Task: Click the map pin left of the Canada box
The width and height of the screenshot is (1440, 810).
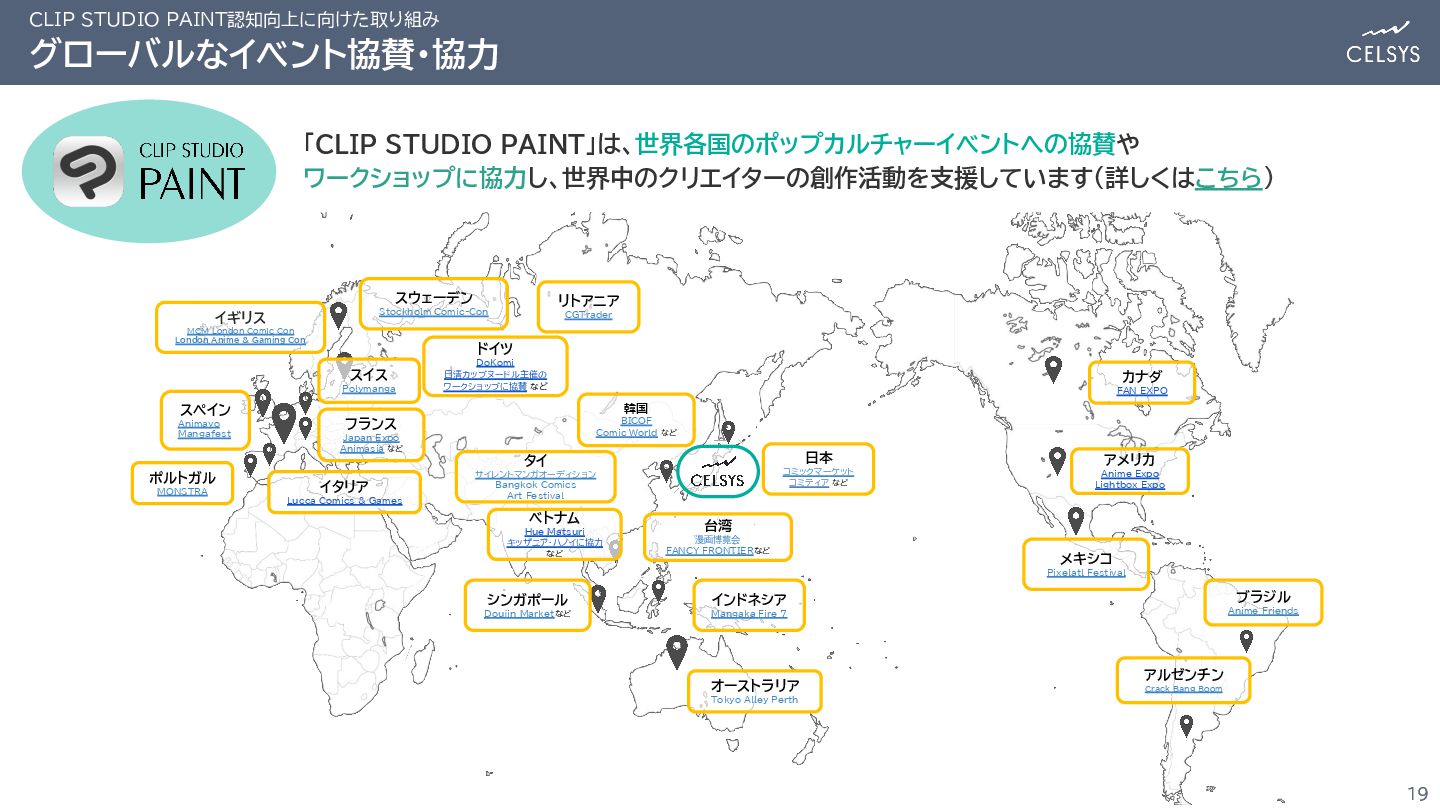Action: coord(1052,370)
